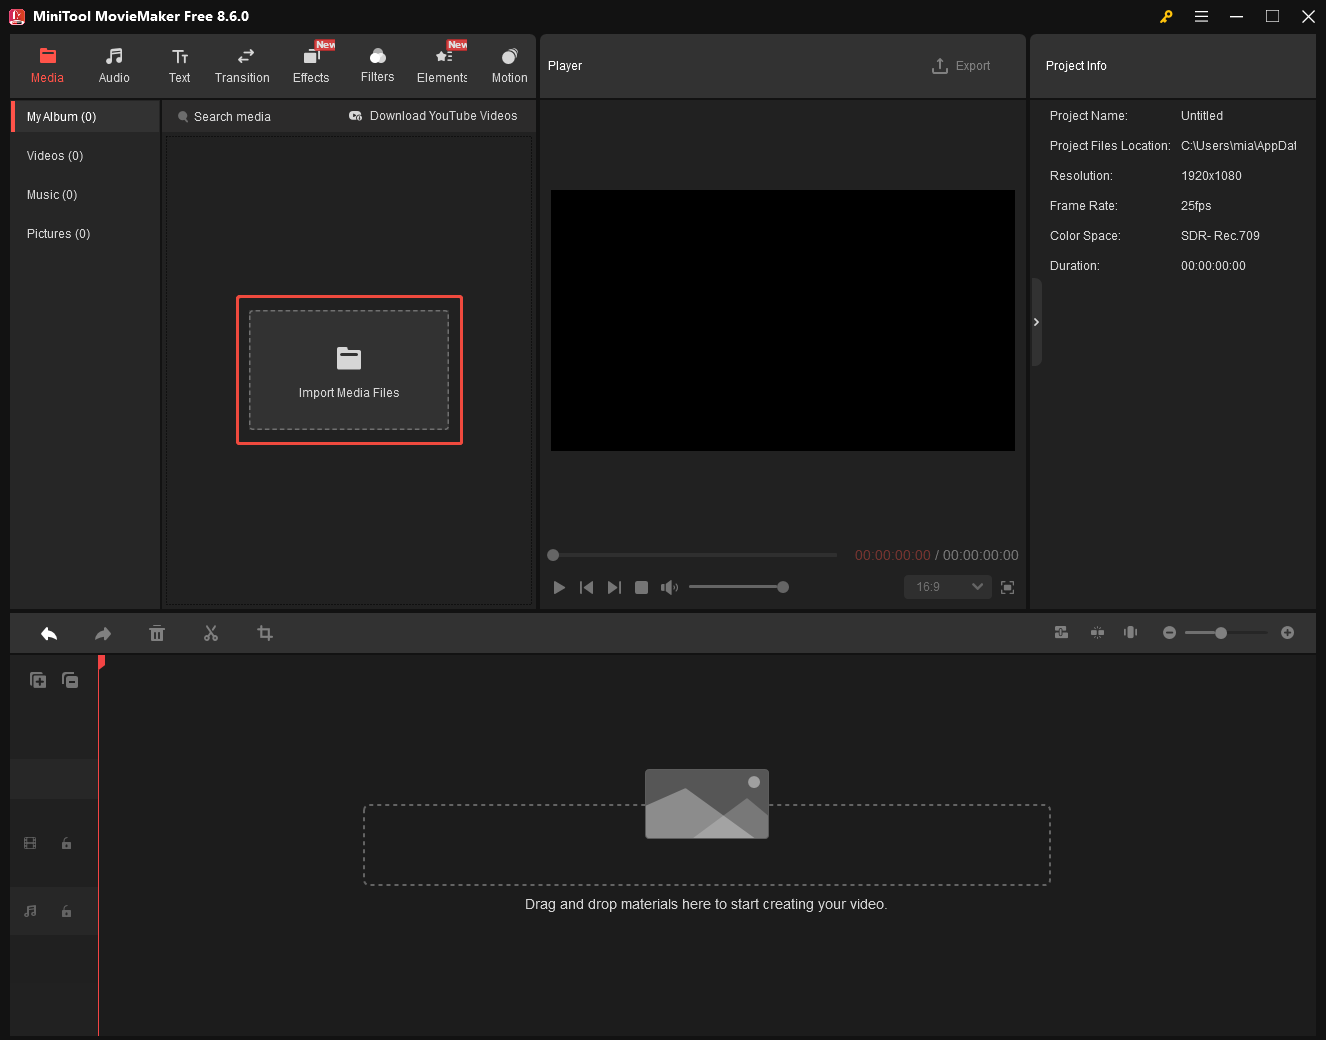Skip to previous frame
This screenshot has height=1040, width=1326.
(587, 587)
